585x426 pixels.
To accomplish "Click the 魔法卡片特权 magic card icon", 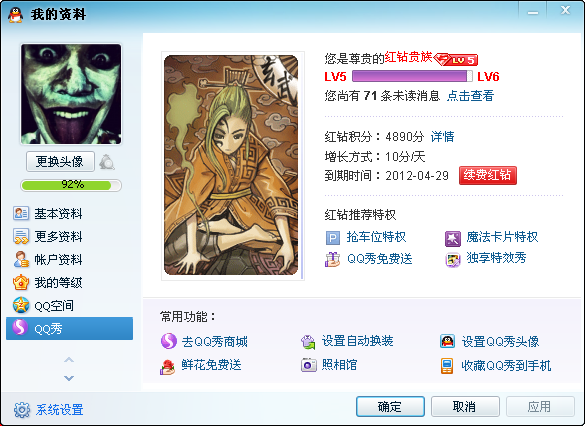I will pyautogui.click(x=453, y=239).
